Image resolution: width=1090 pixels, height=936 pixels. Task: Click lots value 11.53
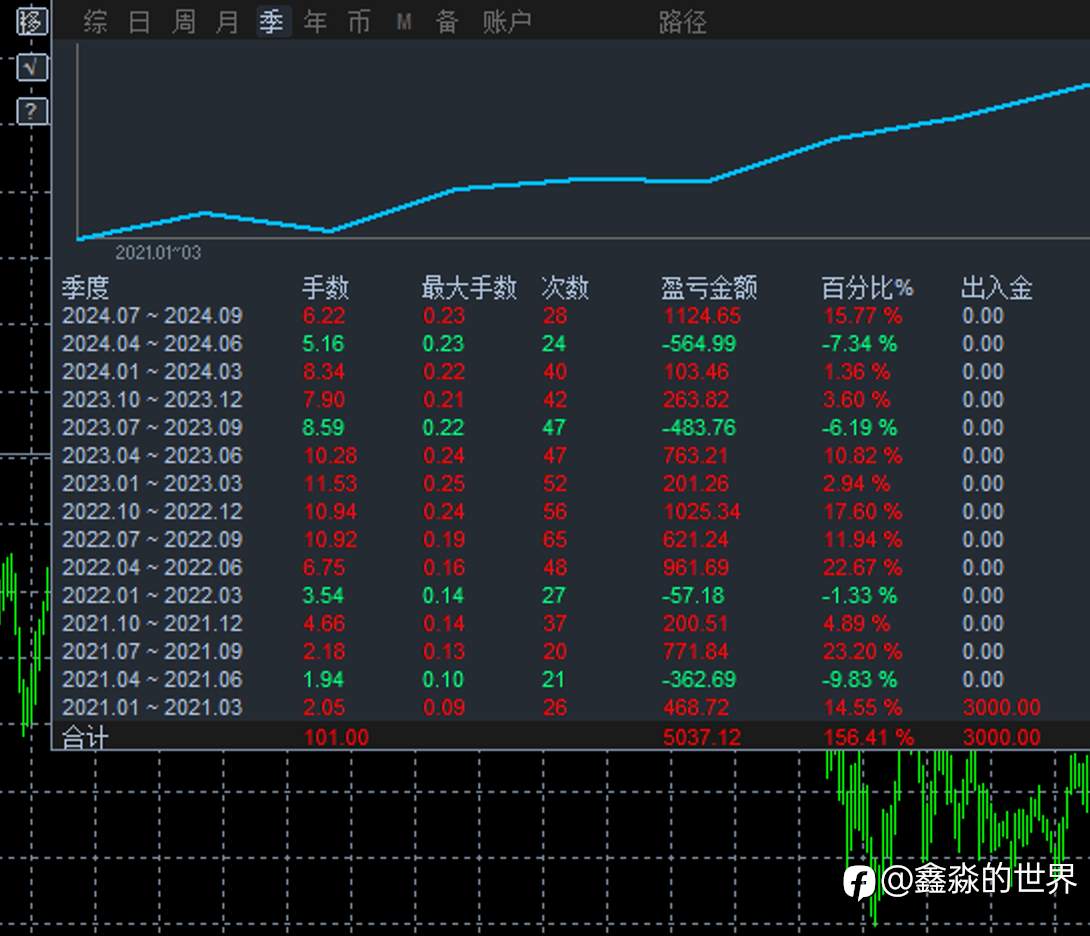click(x=330, y=483)
